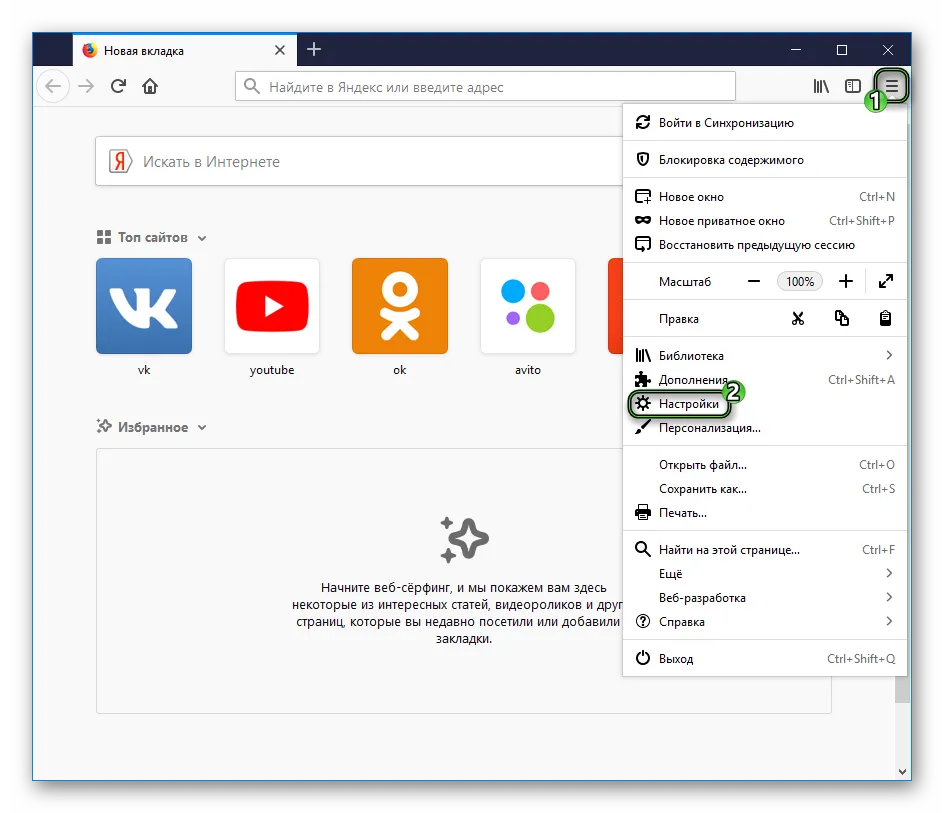Choose Печать… menu item

coord(765,513)
